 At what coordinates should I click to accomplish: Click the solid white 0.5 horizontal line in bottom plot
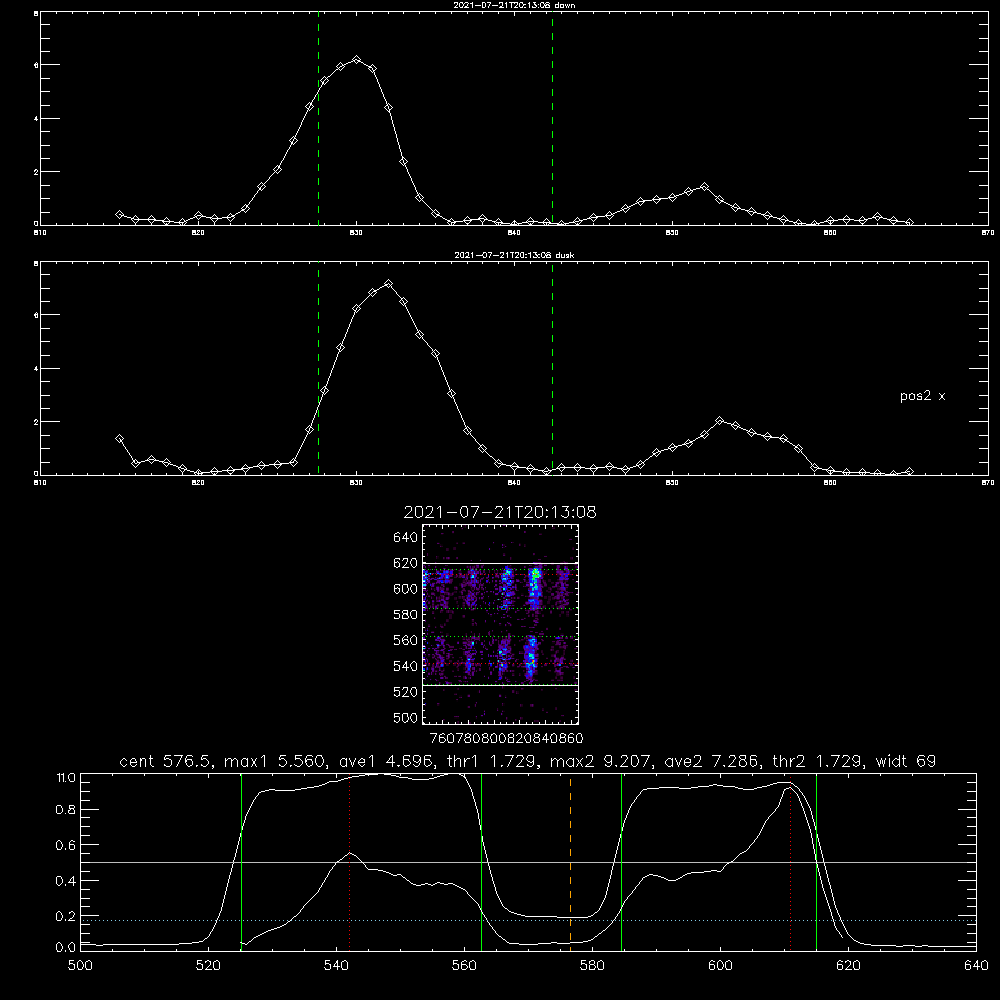tap(528, 863)
